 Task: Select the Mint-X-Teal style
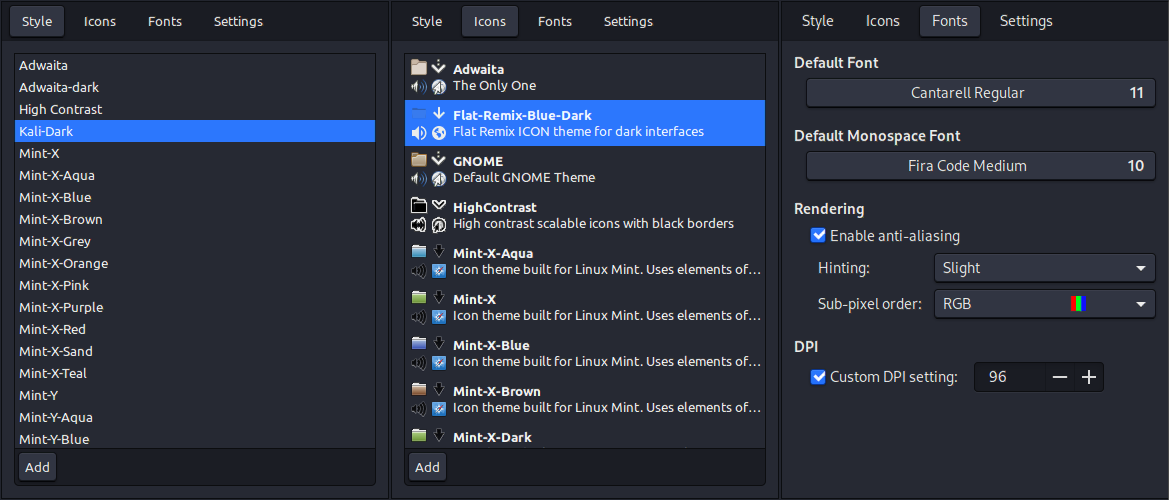195,373
